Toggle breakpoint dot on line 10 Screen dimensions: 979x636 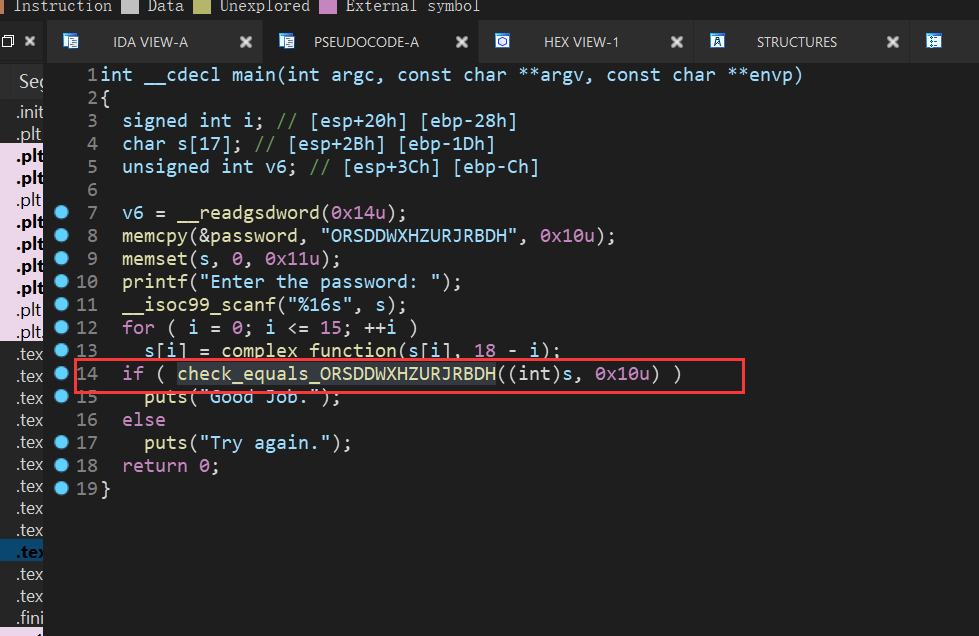point(61,281)
